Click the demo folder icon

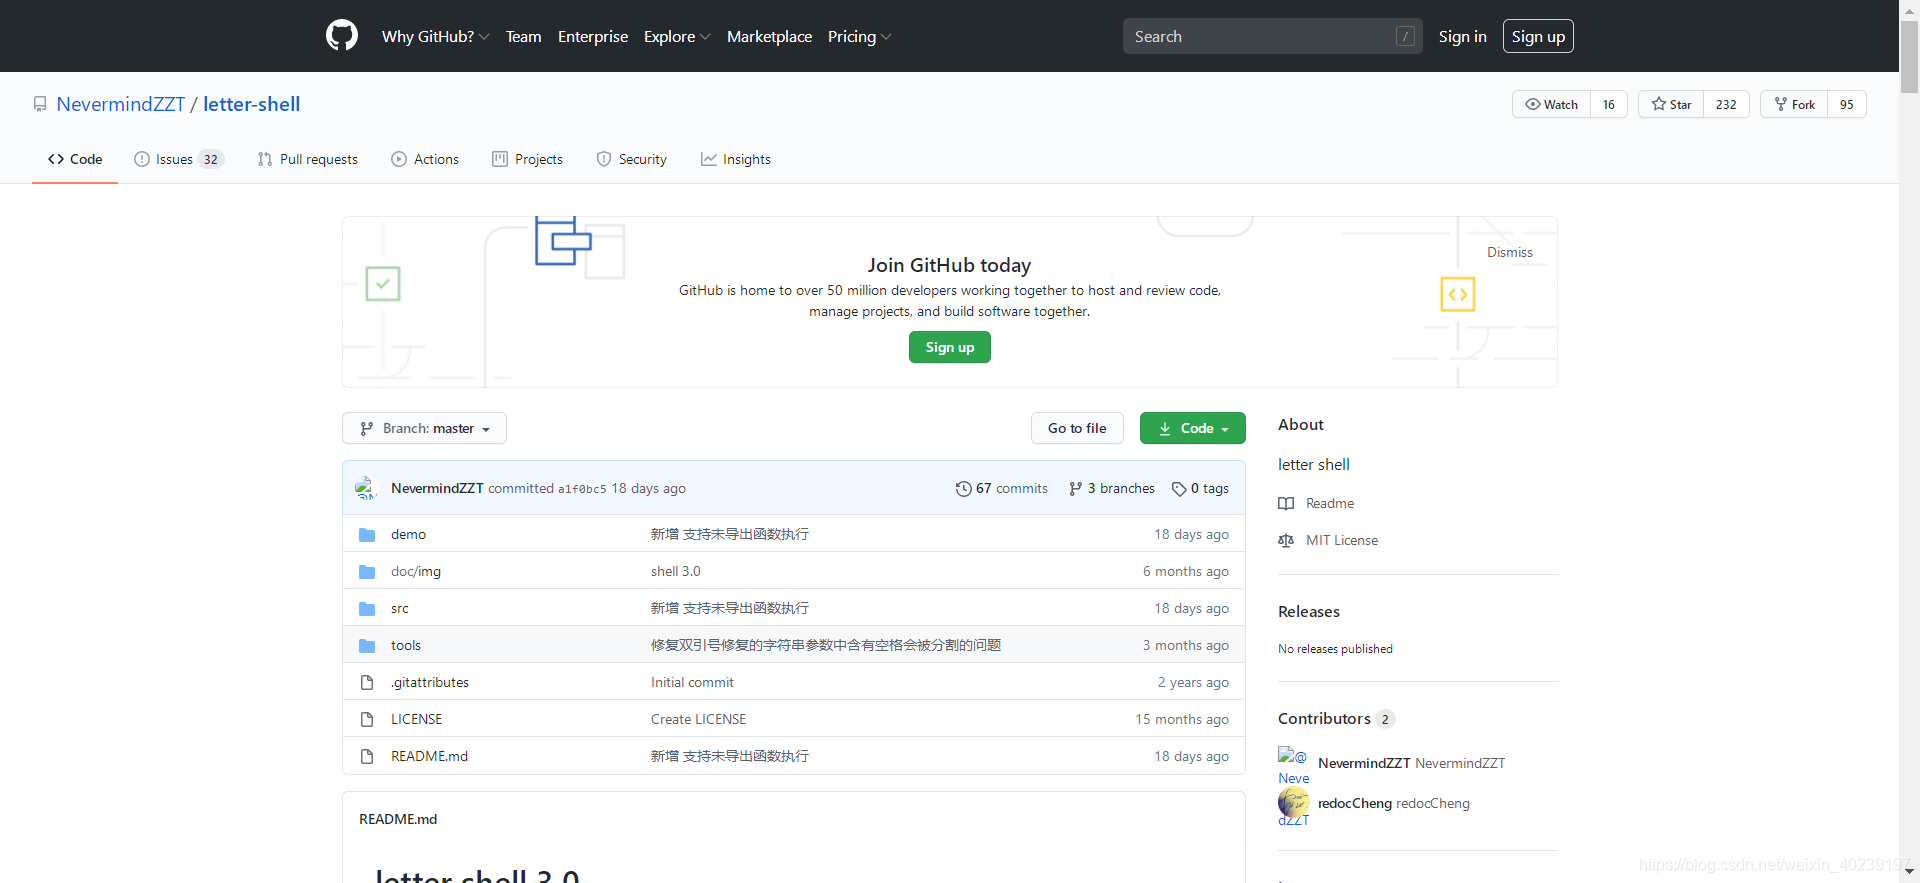[x=367, y=535]
